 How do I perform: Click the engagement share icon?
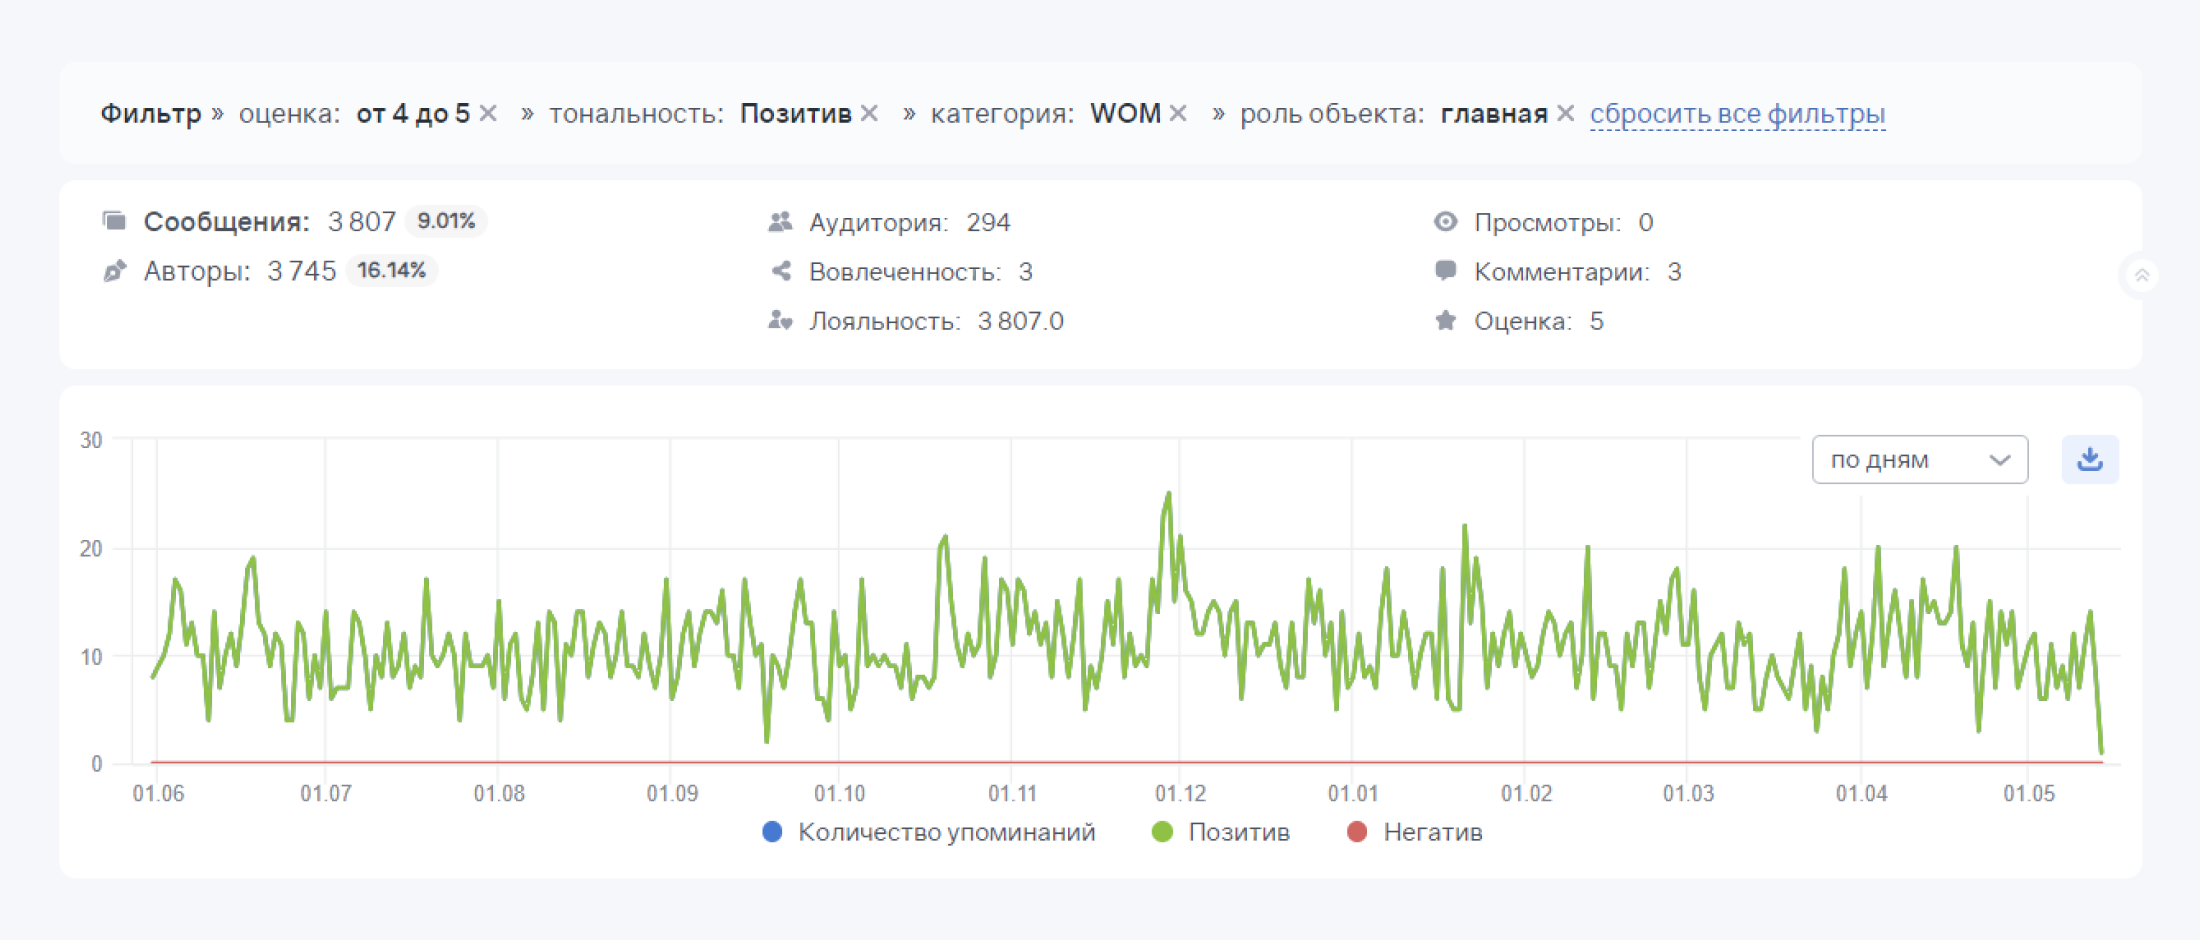781,271
